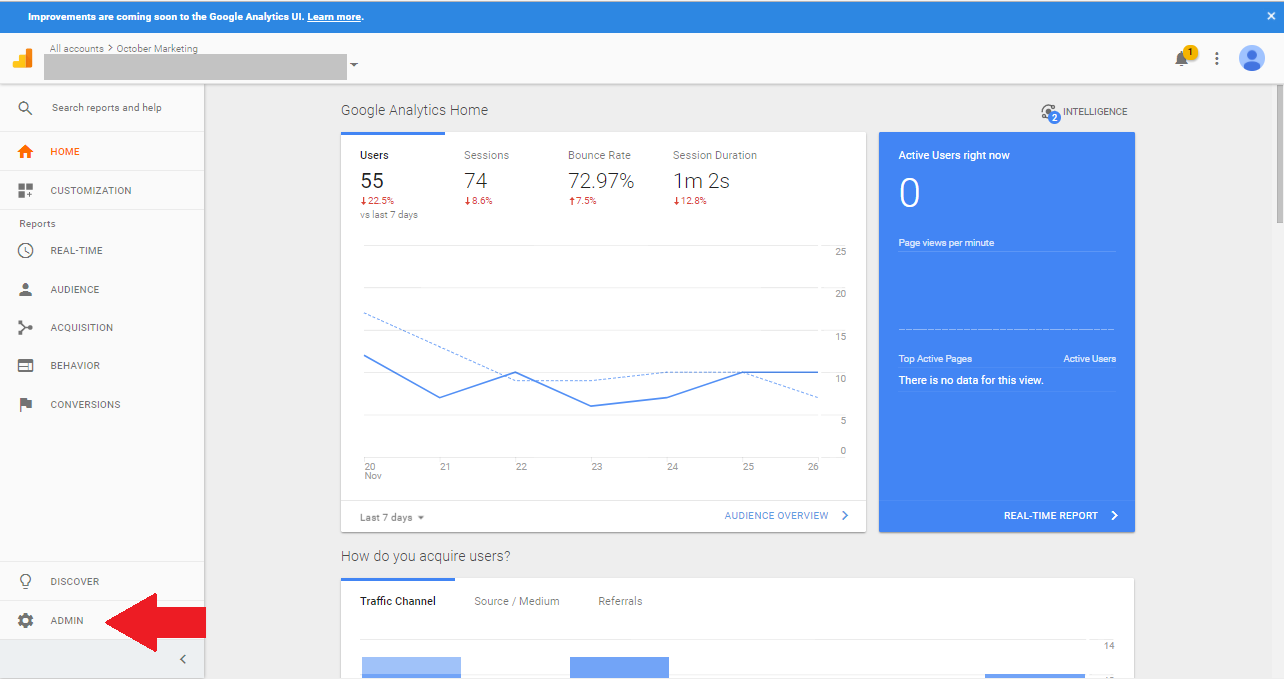Click the Google Analytics Home heading
The image size is (1284, 679).
[x=414, y=110]
